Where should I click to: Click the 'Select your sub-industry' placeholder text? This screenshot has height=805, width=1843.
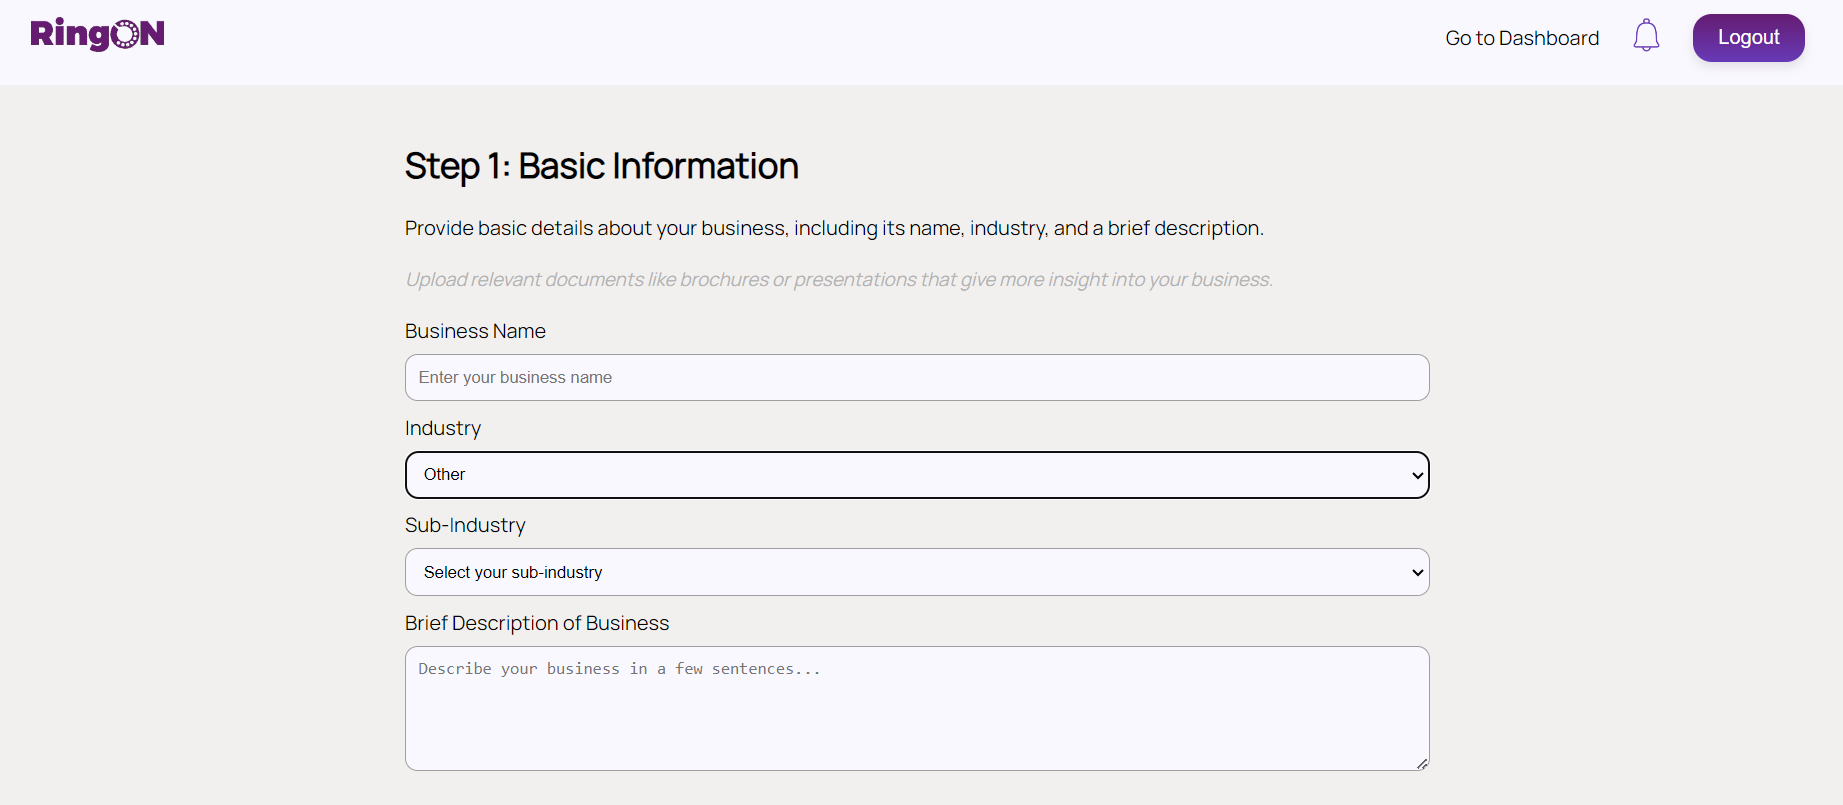click(x=513, y=573)
